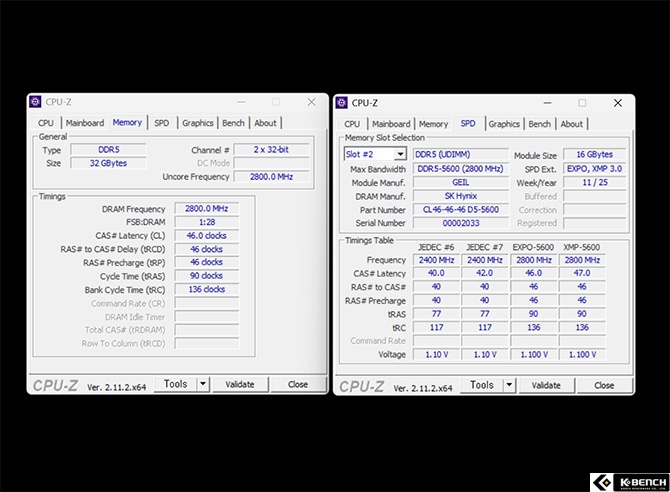Image resolution: width=670 pixels, height=492 pixels.
Task: Expand Tools dropdown arrow in right window
Action: click(509, 385)
